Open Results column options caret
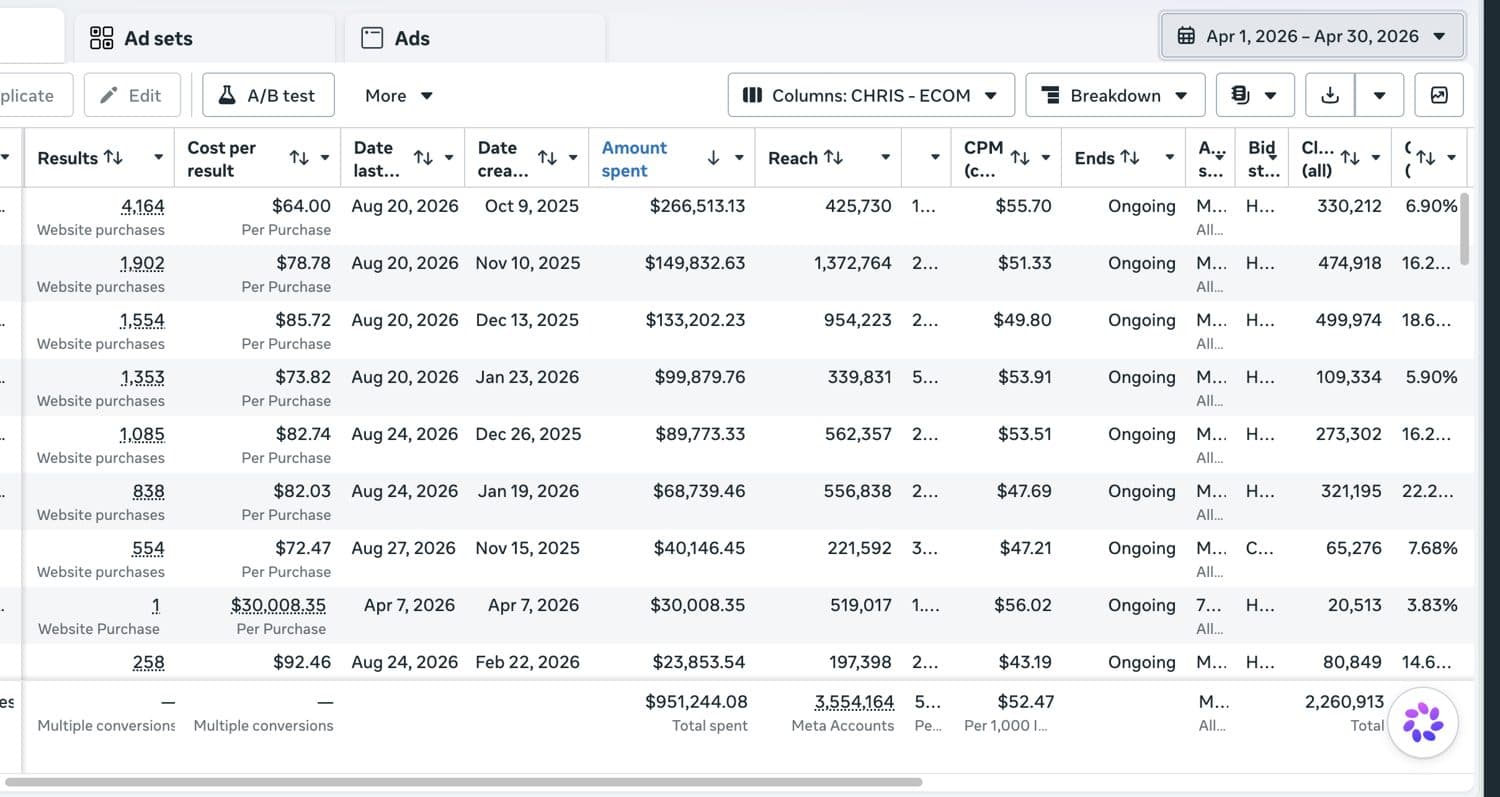Screen dimensions: 1500x797 tap(158, 158)
